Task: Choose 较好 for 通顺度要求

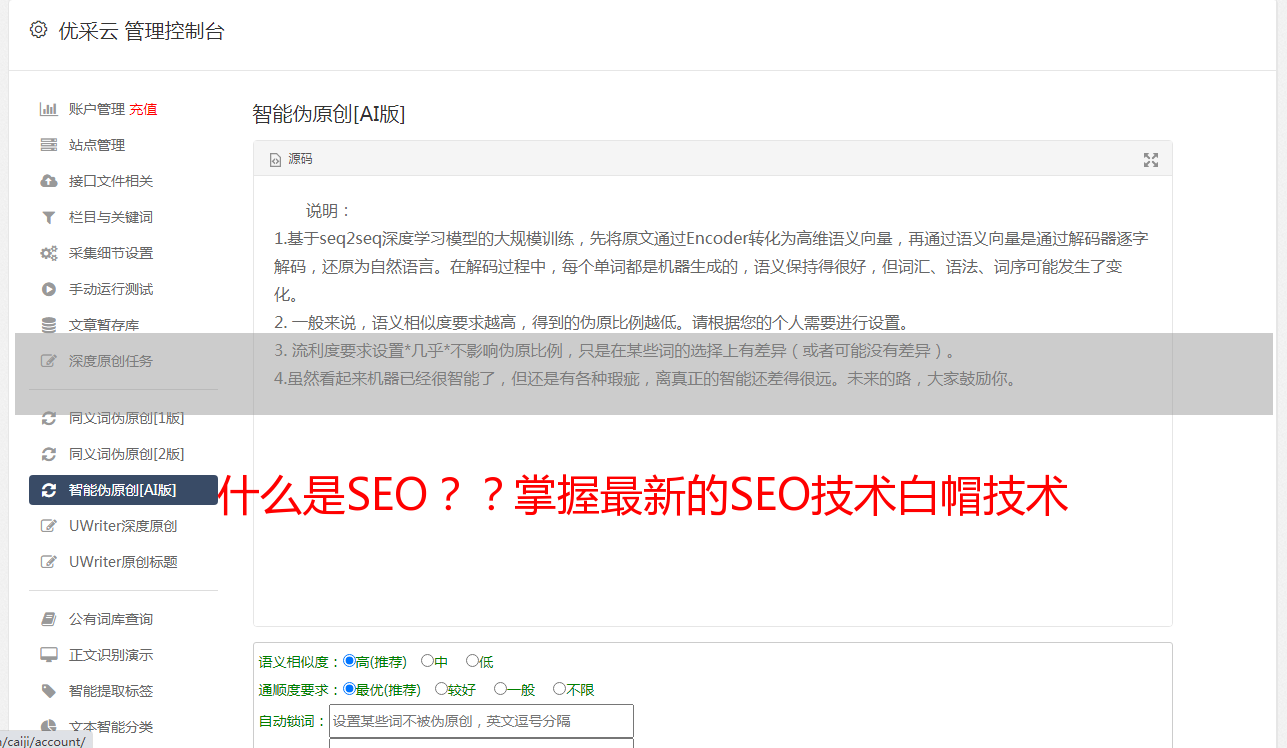Action: (441, 689)
